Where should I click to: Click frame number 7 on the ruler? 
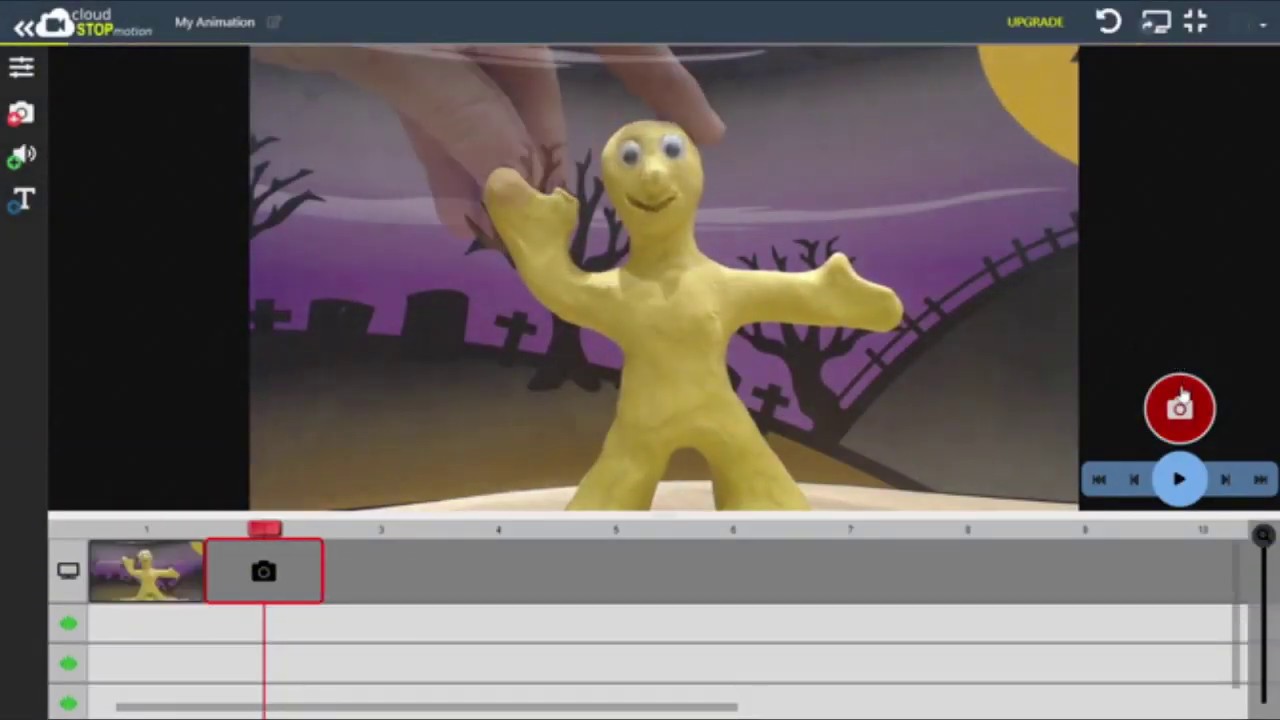tap(850, 530)
